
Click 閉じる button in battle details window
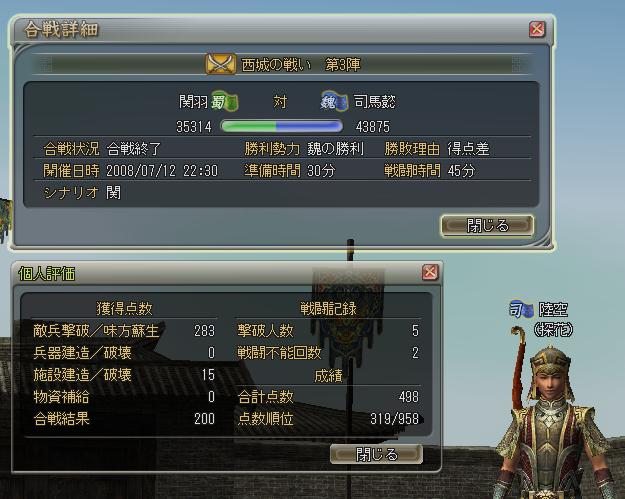(487, 226)
